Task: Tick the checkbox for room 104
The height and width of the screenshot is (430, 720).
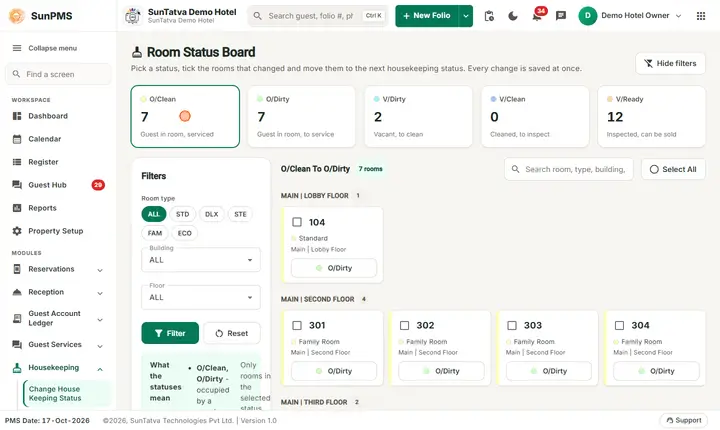Action: point(297,222)
